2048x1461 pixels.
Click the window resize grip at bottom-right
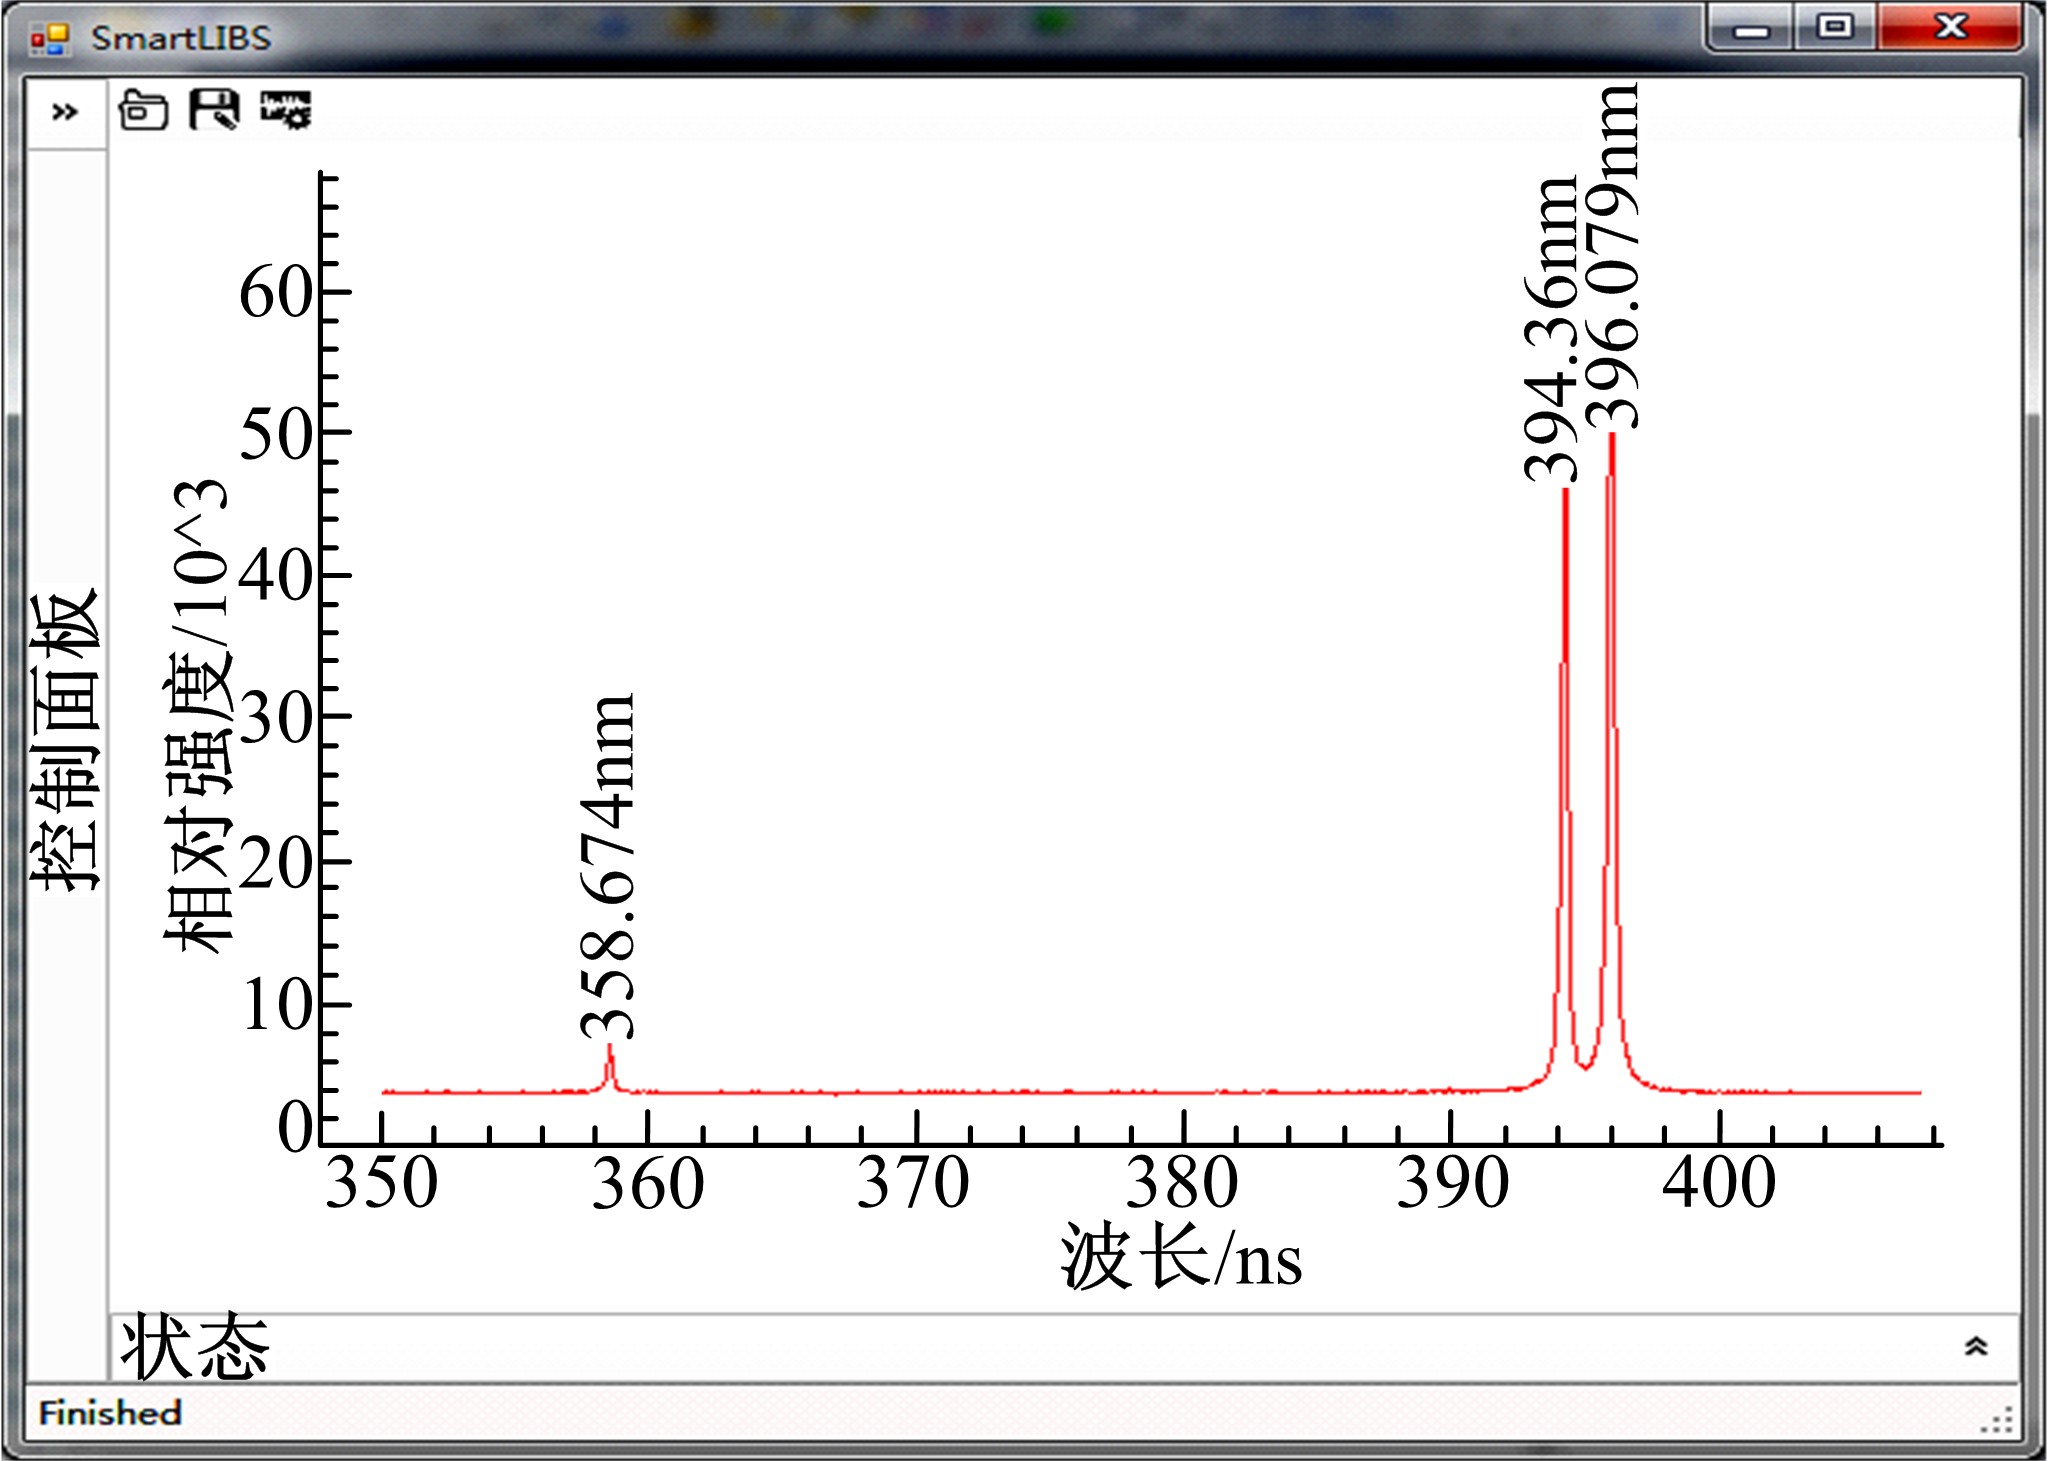[x=2000, y=1421]
